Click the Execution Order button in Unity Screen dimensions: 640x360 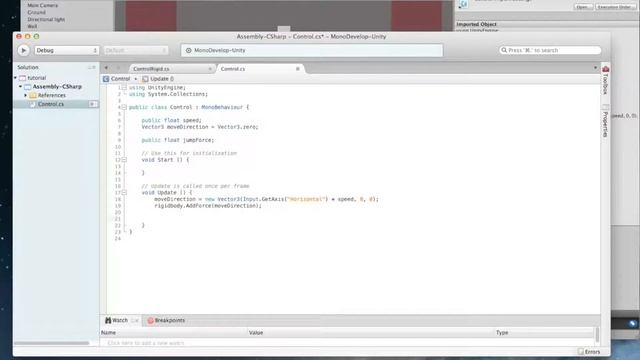(x=615, y=7)
